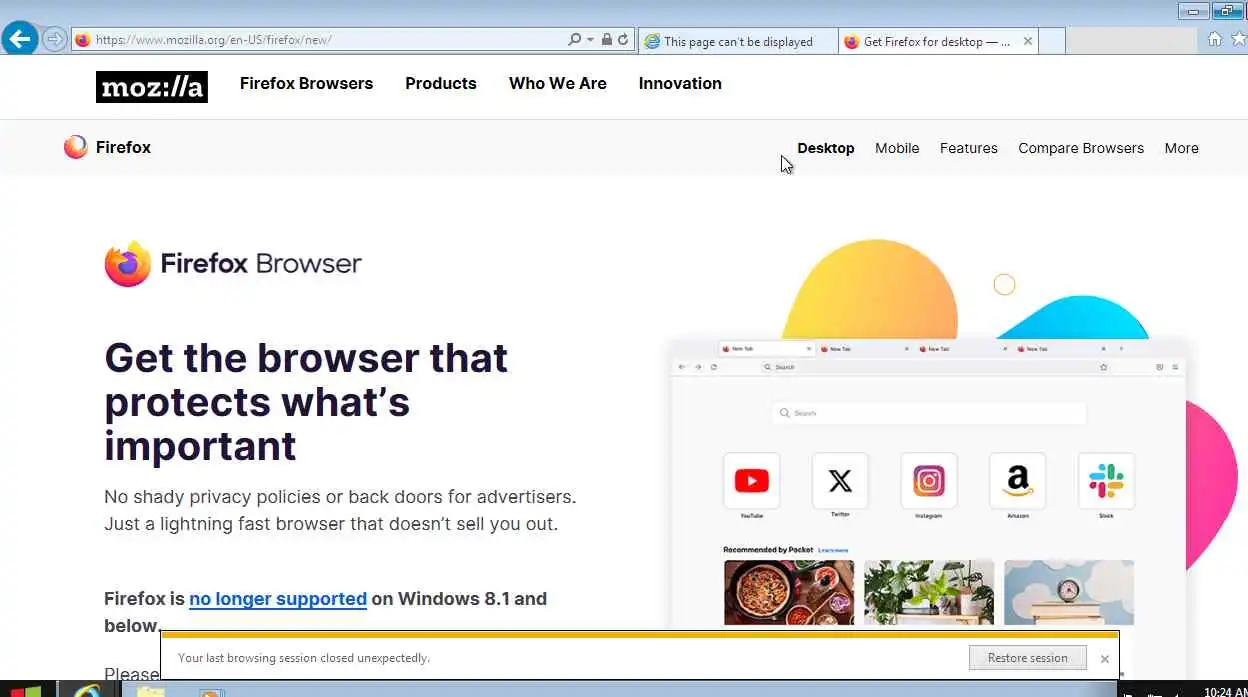1248x697 pixels.
Task: Click the plants thumbnail in Pocket recommendations
Action: 929,592
